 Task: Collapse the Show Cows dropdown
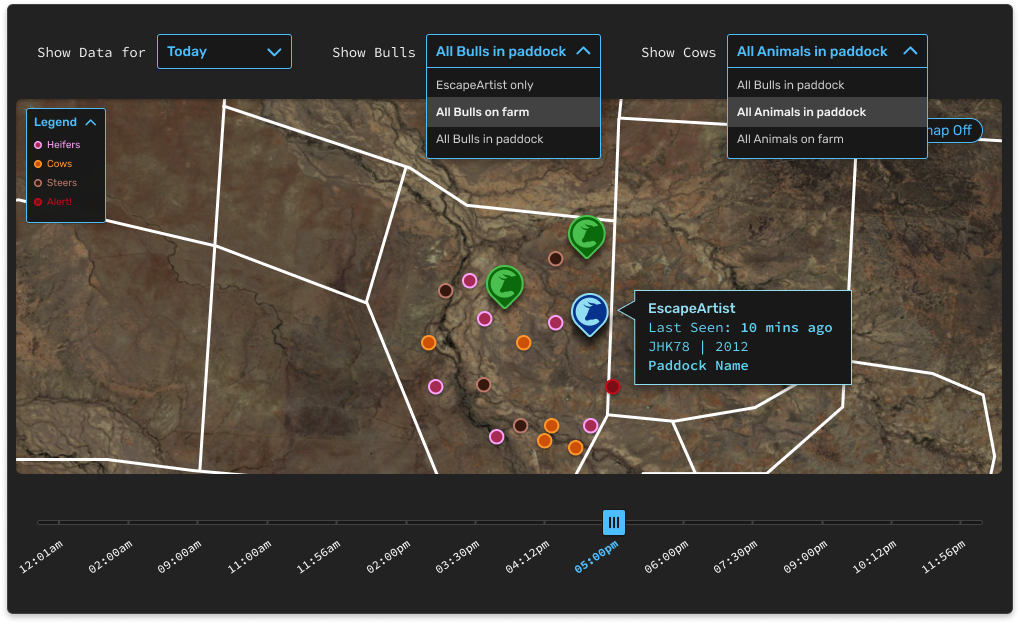[x=827, y=51]
